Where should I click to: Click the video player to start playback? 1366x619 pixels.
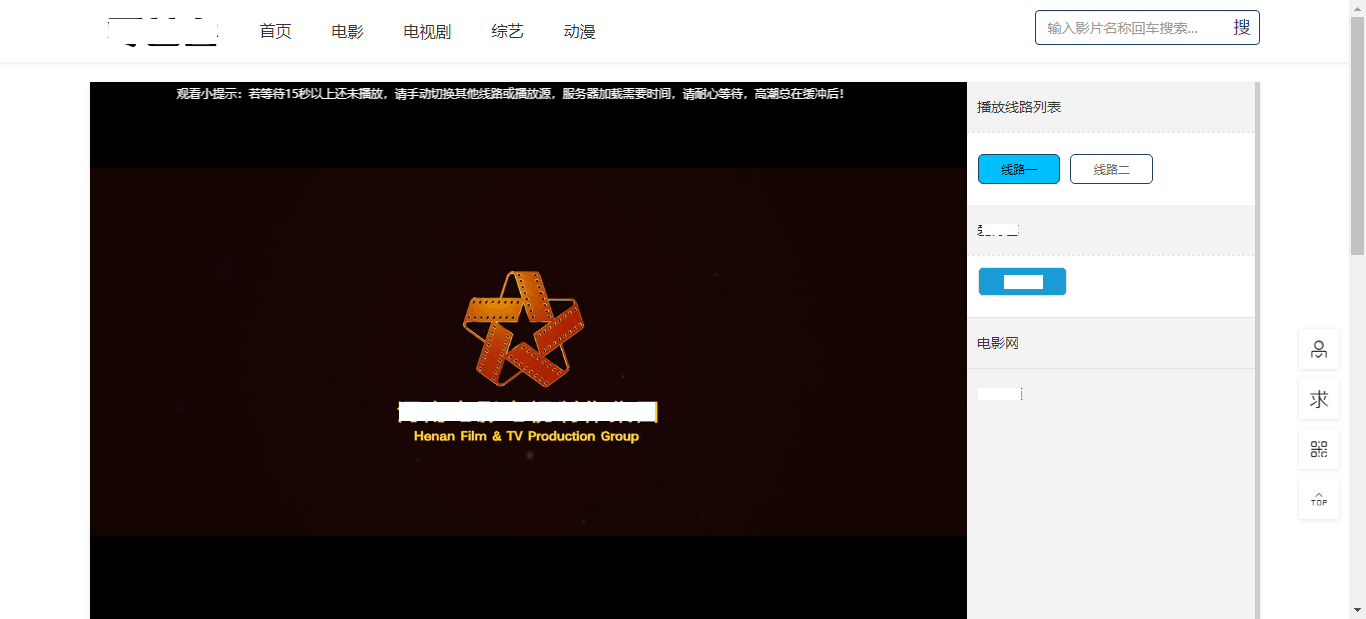(528, 350)
